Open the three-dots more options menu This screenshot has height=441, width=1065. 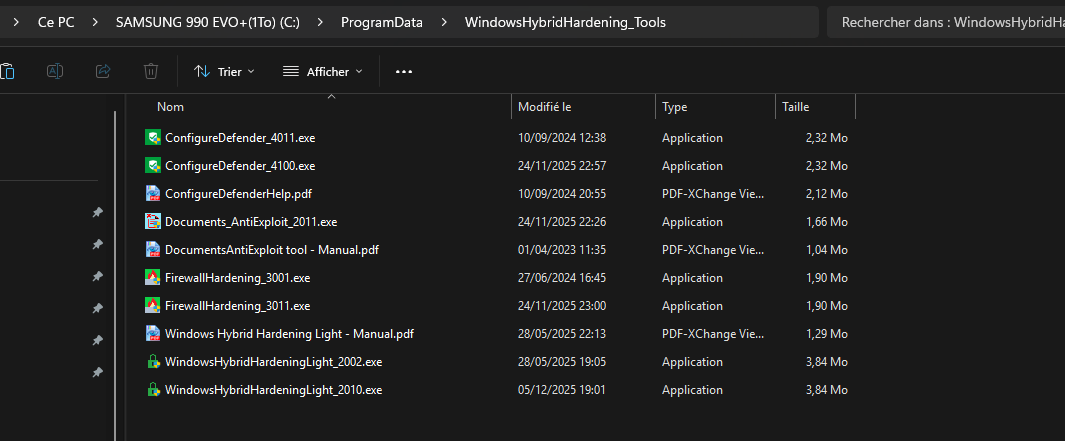click(x=404, y=71)
